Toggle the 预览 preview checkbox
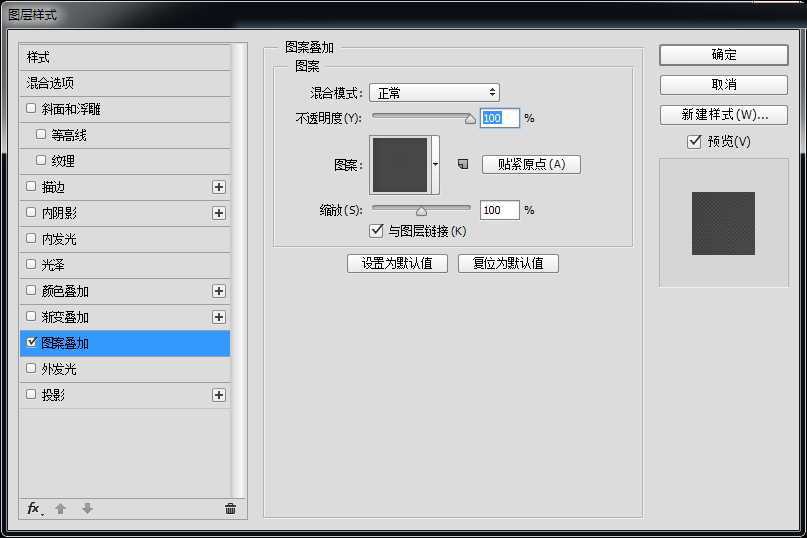The height and width of the screenshot is (538, 807). click(694, 142)
